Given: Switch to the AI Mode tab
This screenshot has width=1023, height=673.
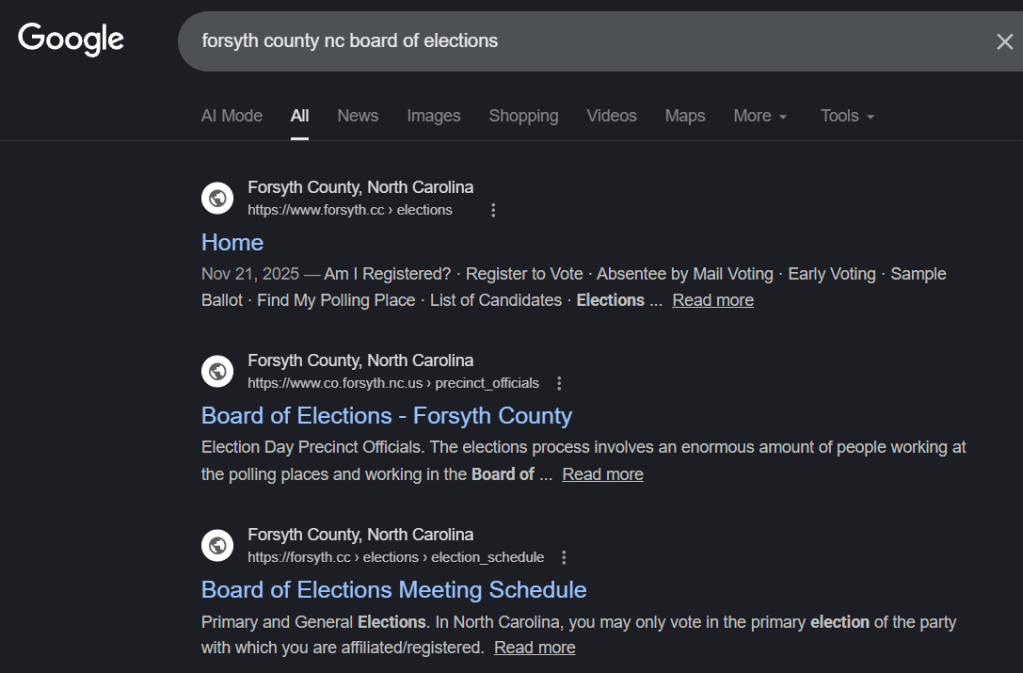Looking at the screenshot, I should [x=232, y=116].
